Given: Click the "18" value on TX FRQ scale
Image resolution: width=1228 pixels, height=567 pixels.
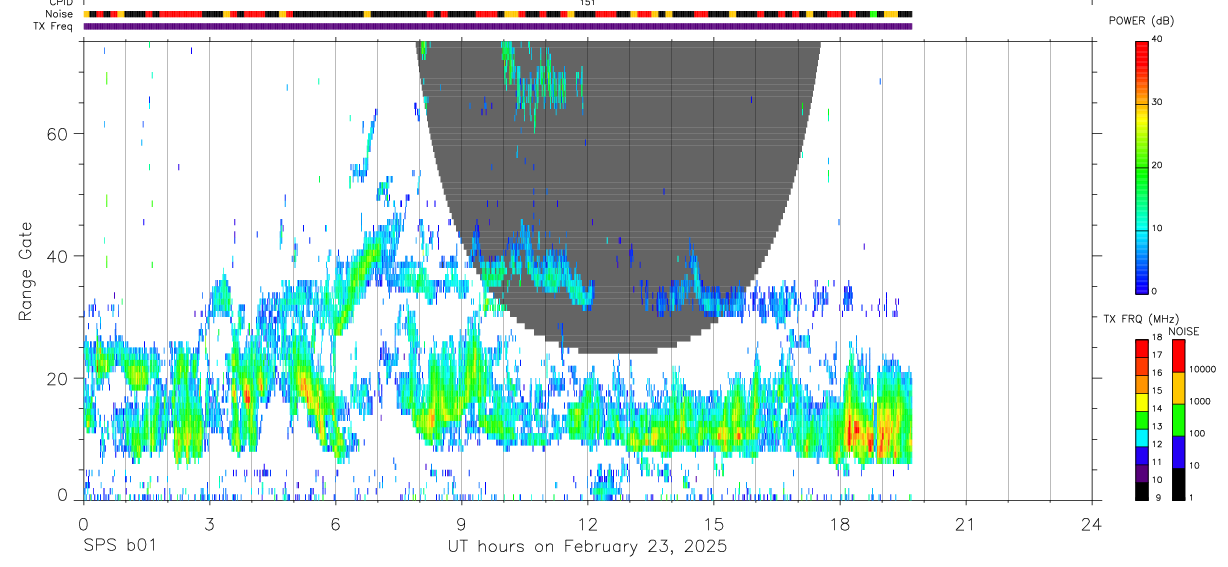Looking at the screenshot, I should [1157, 340].
